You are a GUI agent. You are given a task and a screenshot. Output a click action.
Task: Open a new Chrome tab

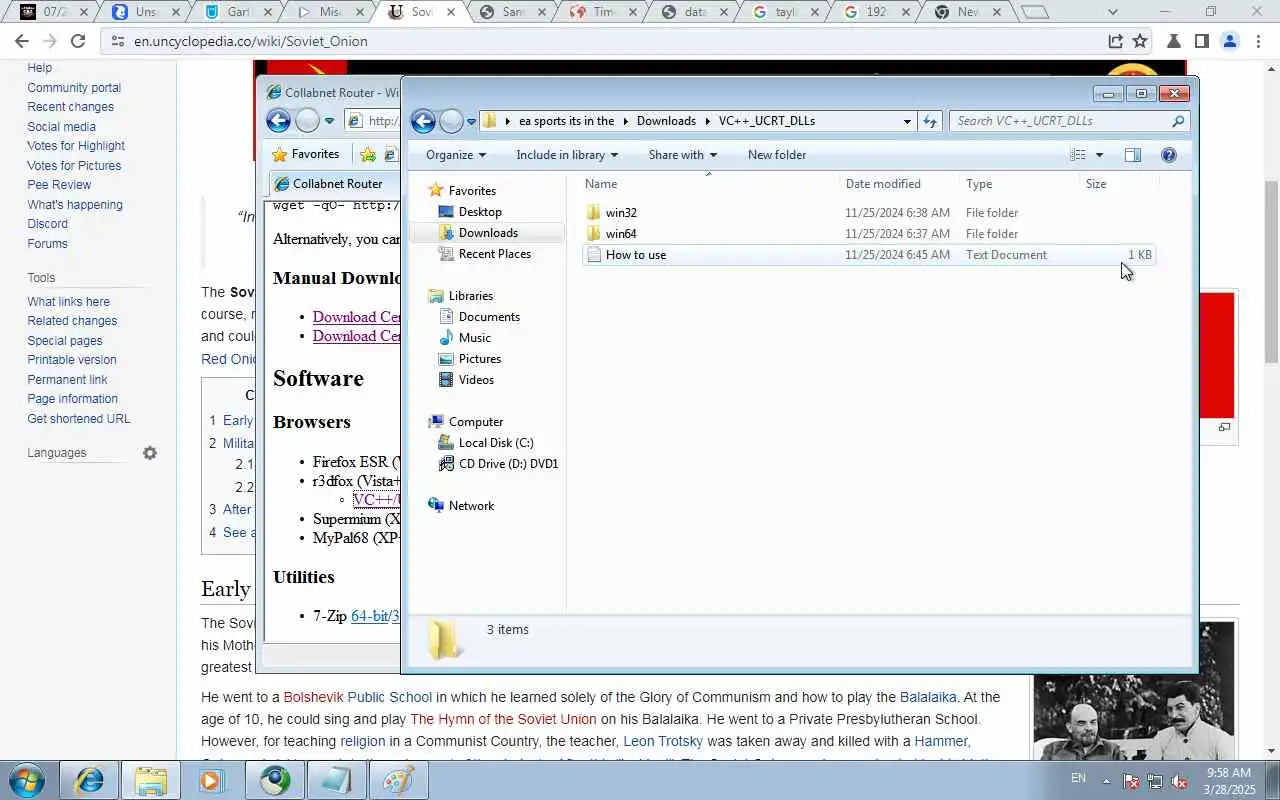(x=1036, y=12)
